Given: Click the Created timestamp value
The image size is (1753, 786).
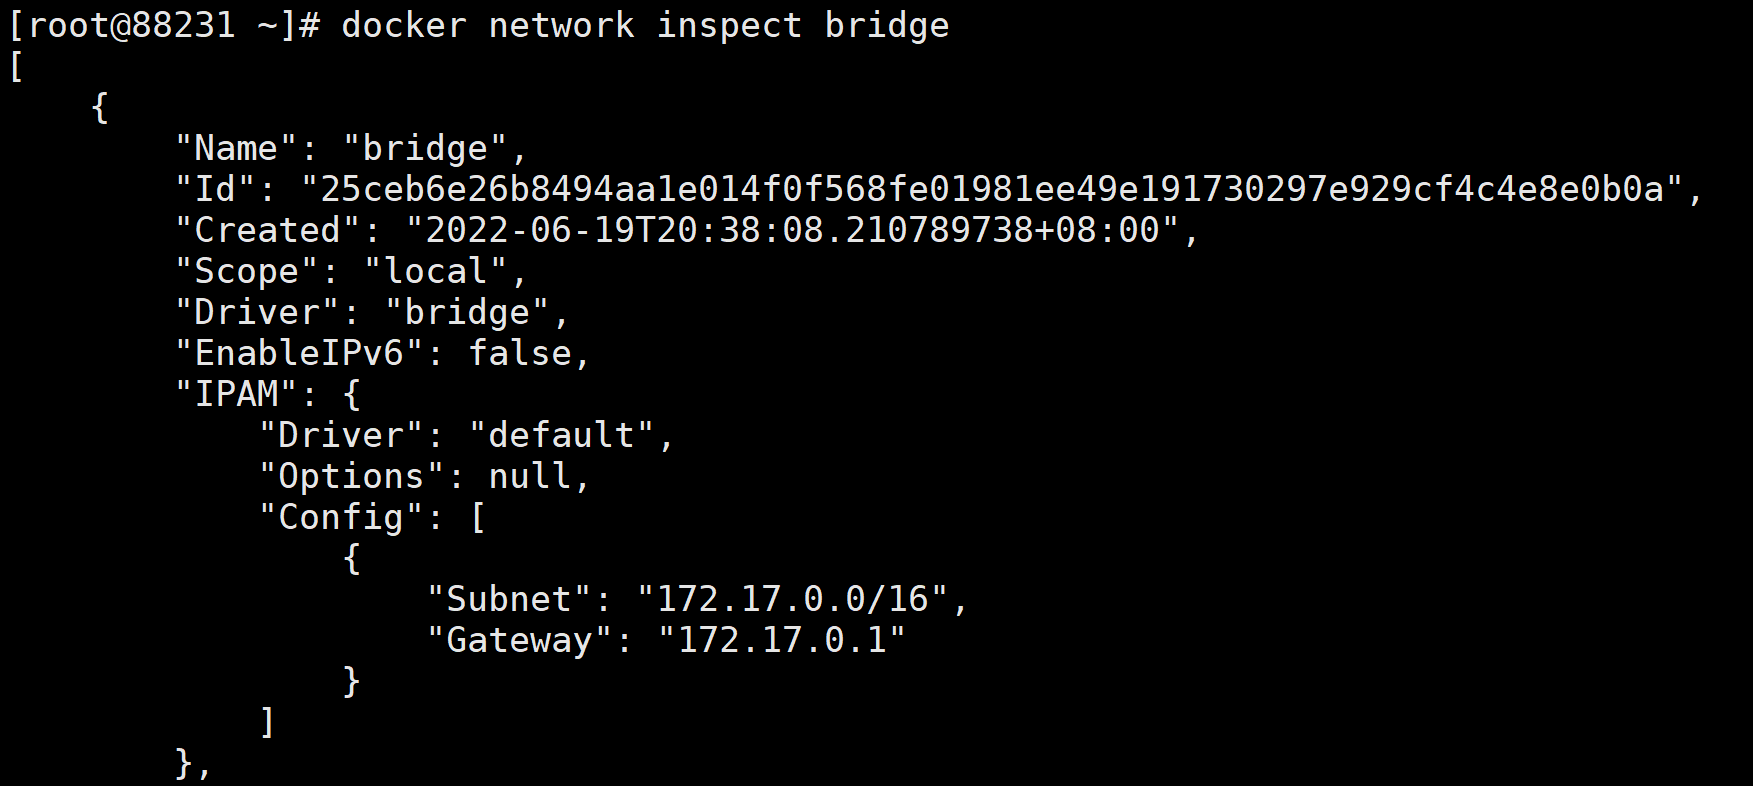Looking at the screenshot, I should pos(792,230).
